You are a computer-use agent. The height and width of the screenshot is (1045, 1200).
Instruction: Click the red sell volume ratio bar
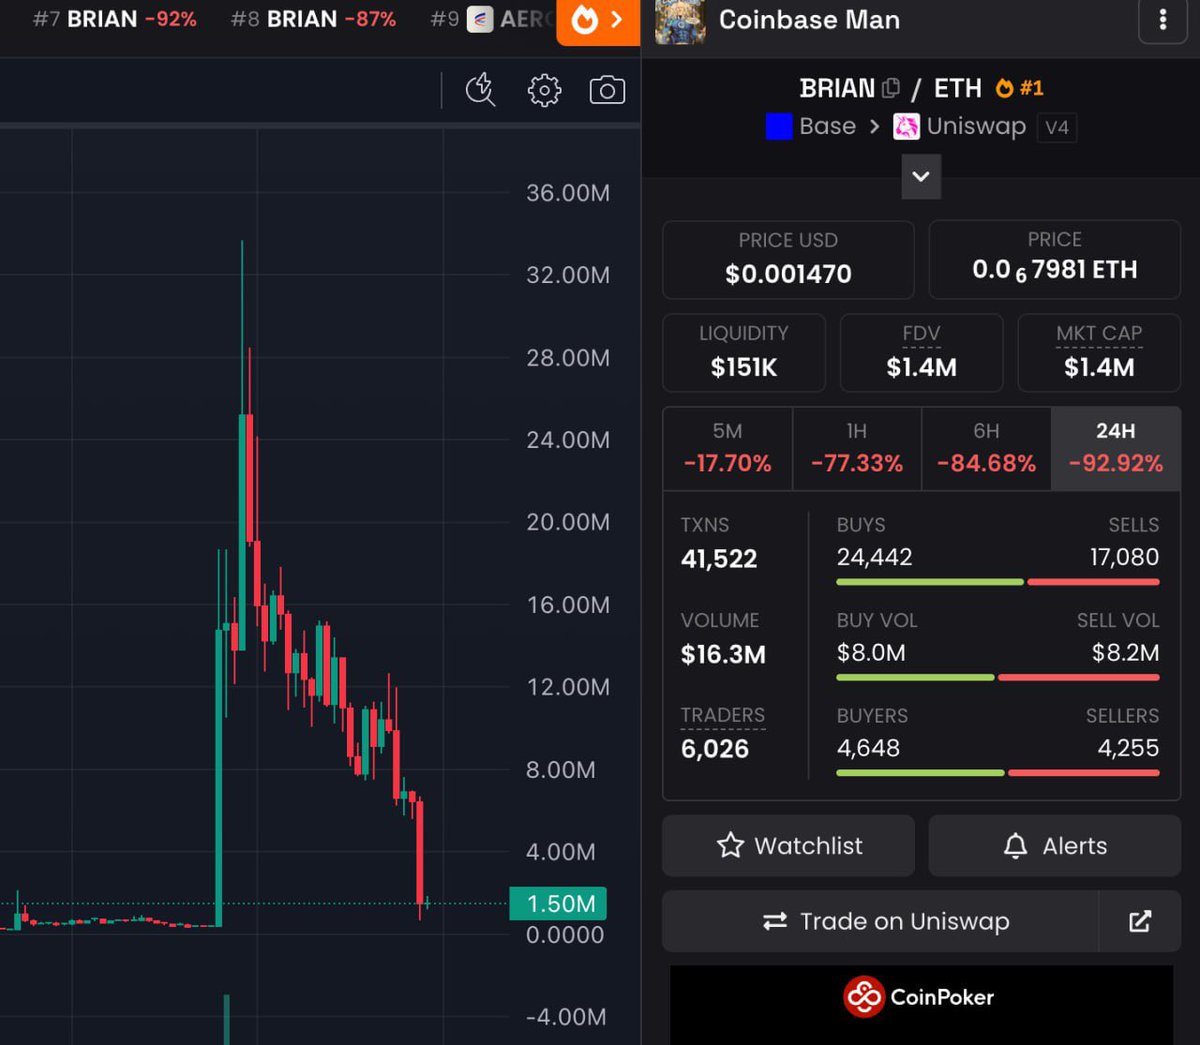(1079, 677)
